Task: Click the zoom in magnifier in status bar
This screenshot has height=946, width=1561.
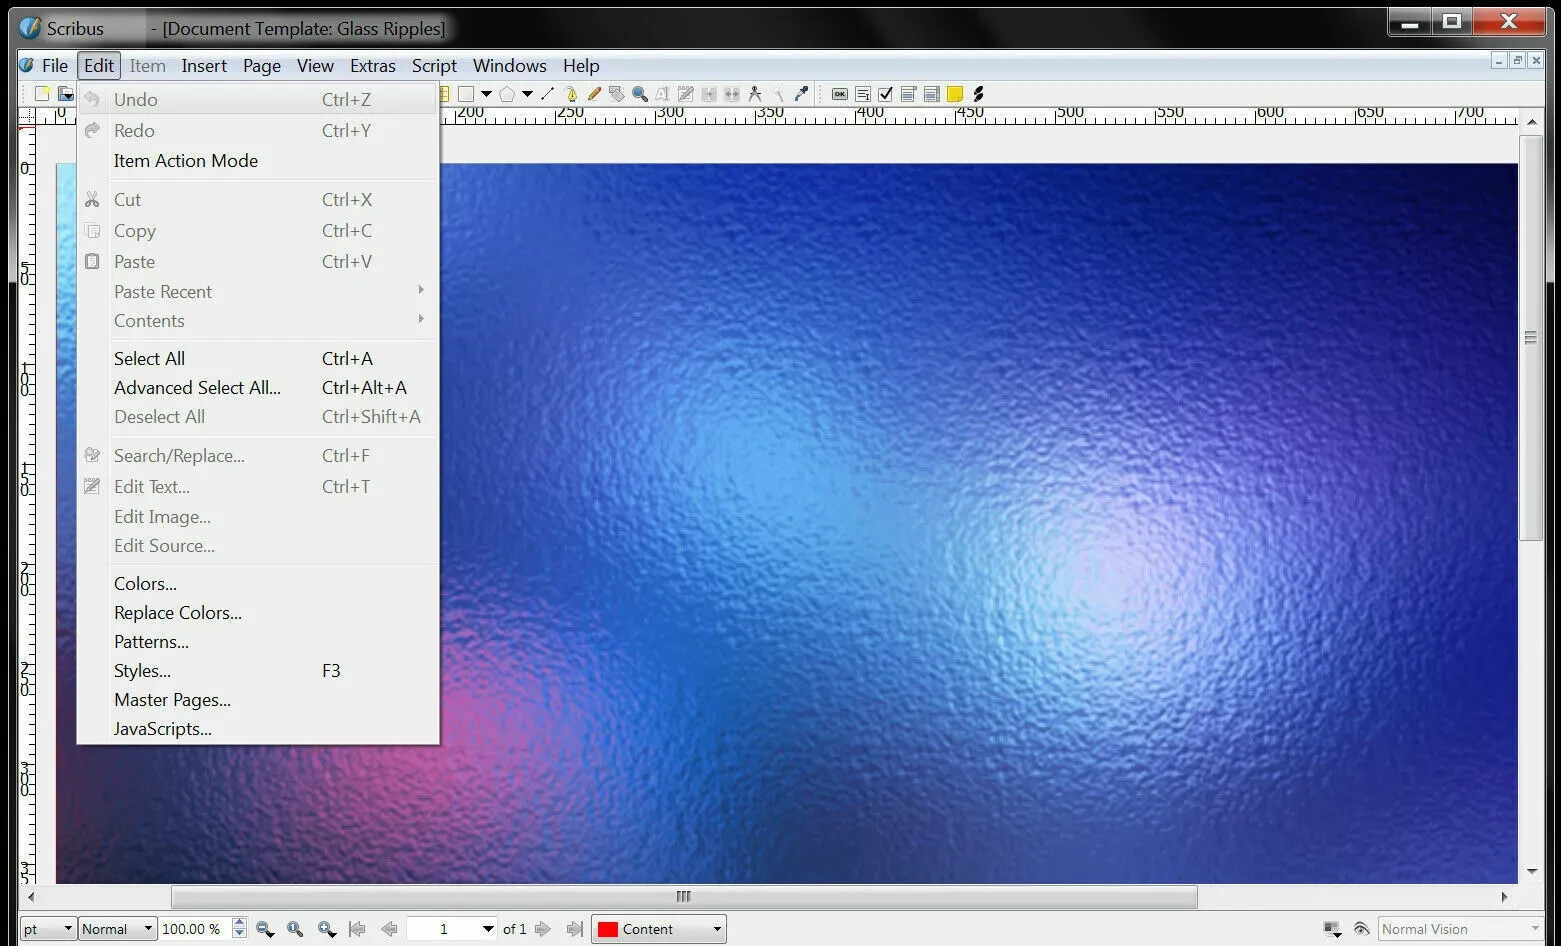Action: coord(327,929)
